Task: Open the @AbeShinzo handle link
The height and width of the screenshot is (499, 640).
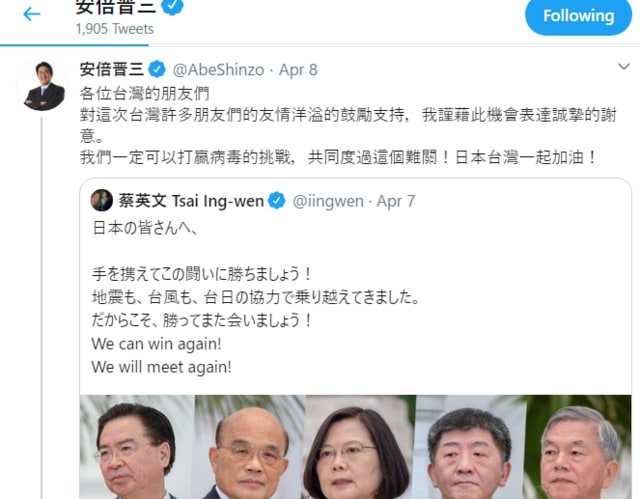Action: pos(218,70)
